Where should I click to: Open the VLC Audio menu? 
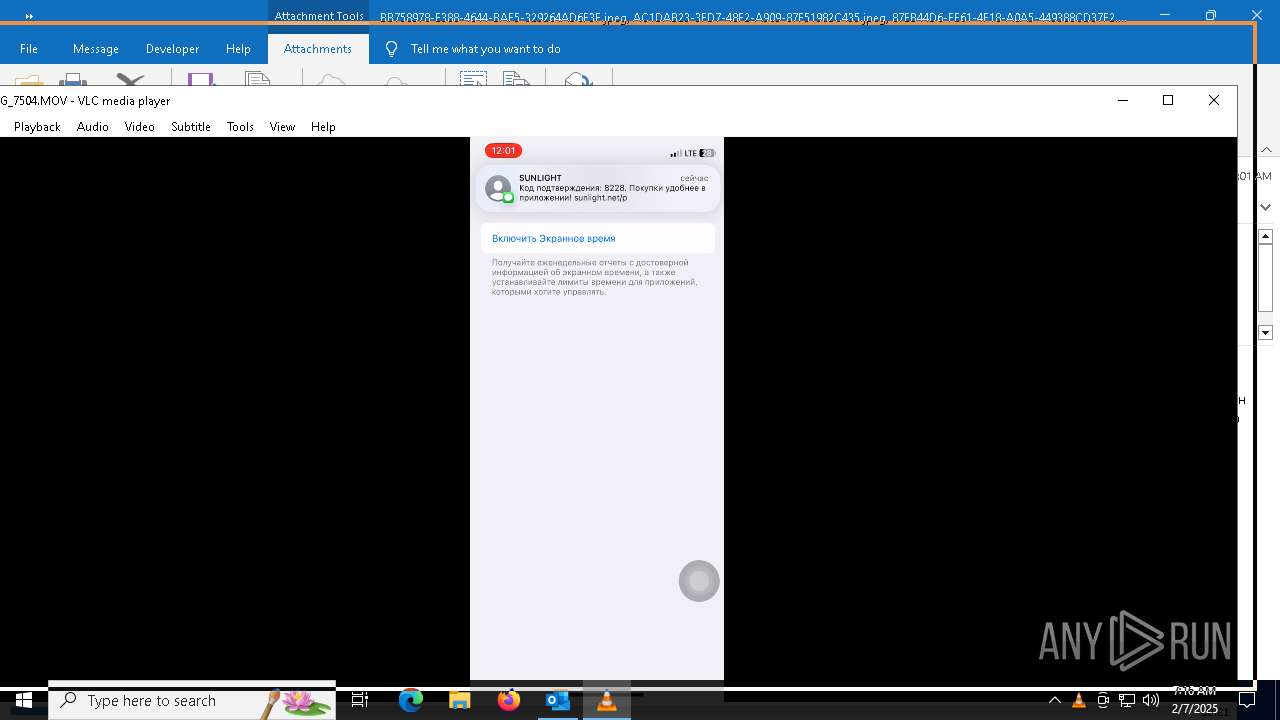(x=92, y=127)
